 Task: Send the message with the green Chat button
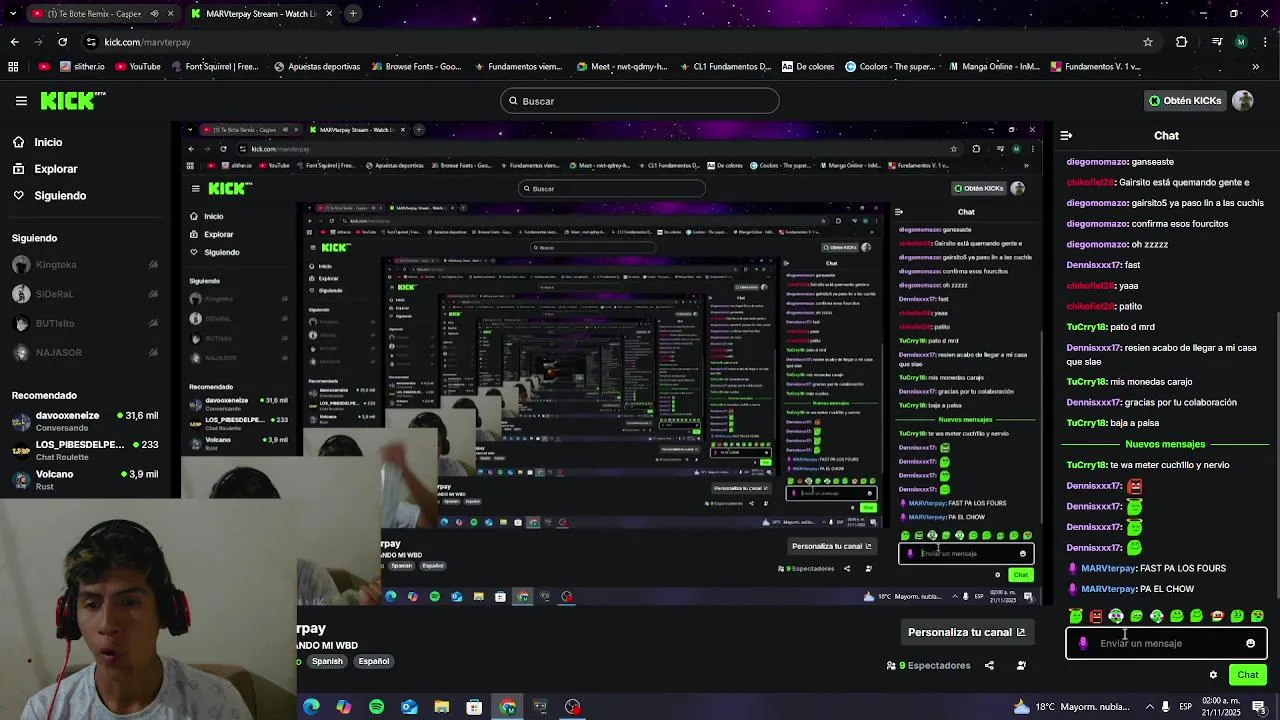[x=1247, y=675]
